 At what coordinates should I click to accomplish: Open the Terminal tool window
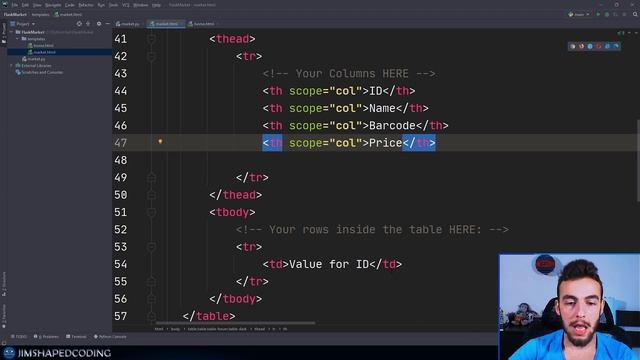coord(76,337)
